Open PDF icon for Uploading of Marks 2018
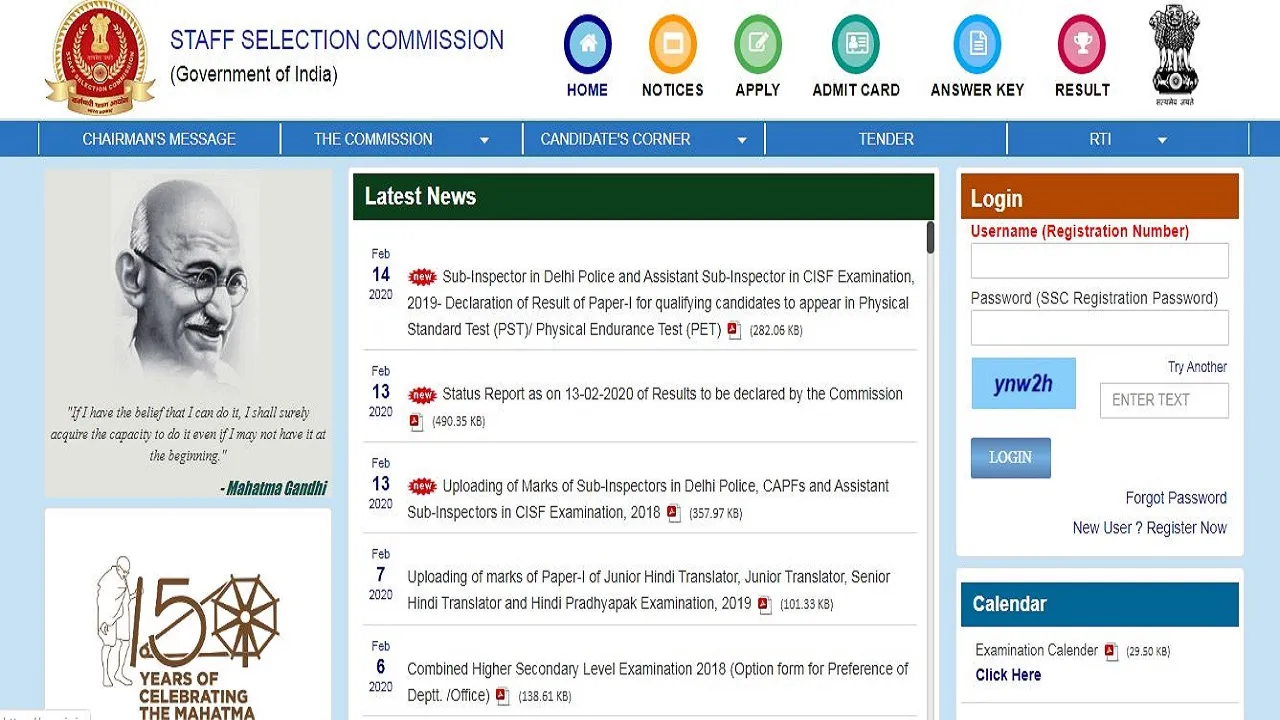 674,513
